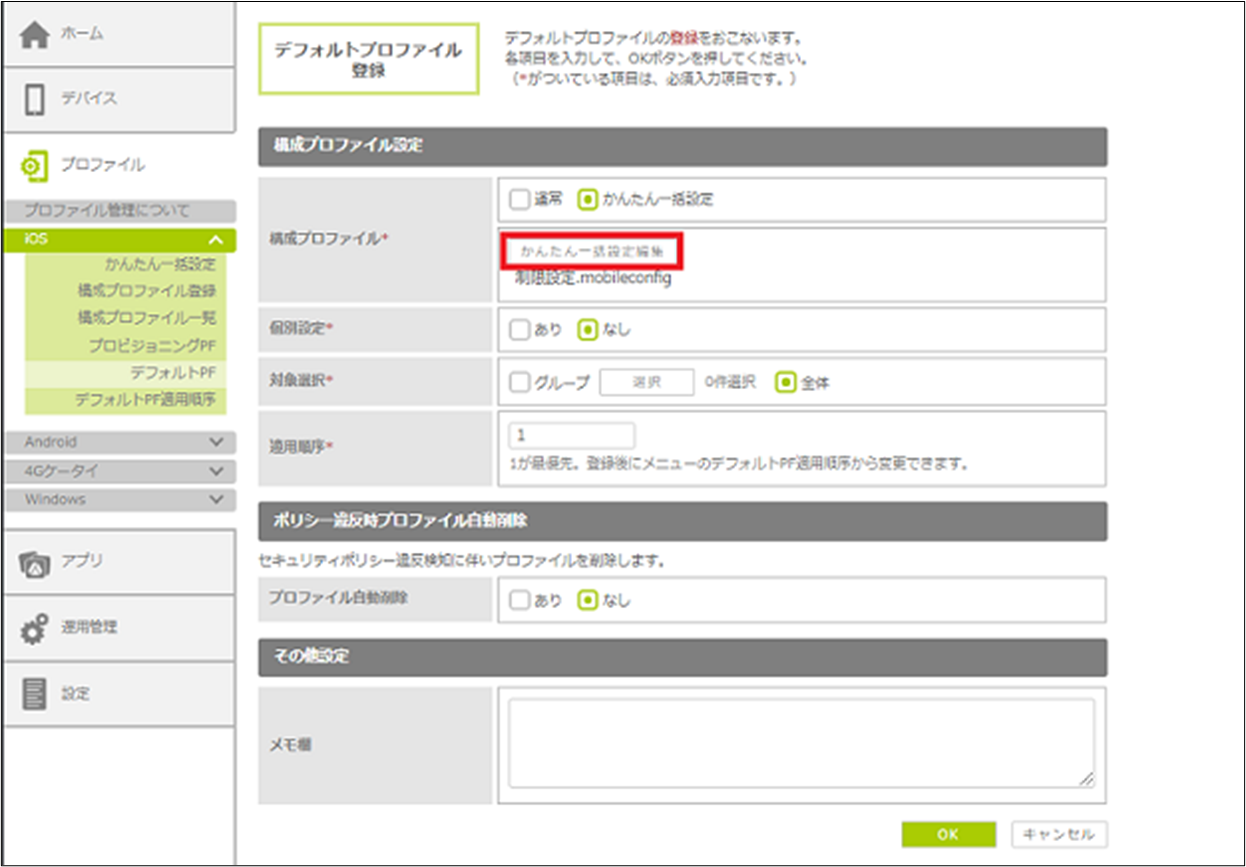
Task: Expand the 4Gケータイ menu section
Action: pos(216,471)
